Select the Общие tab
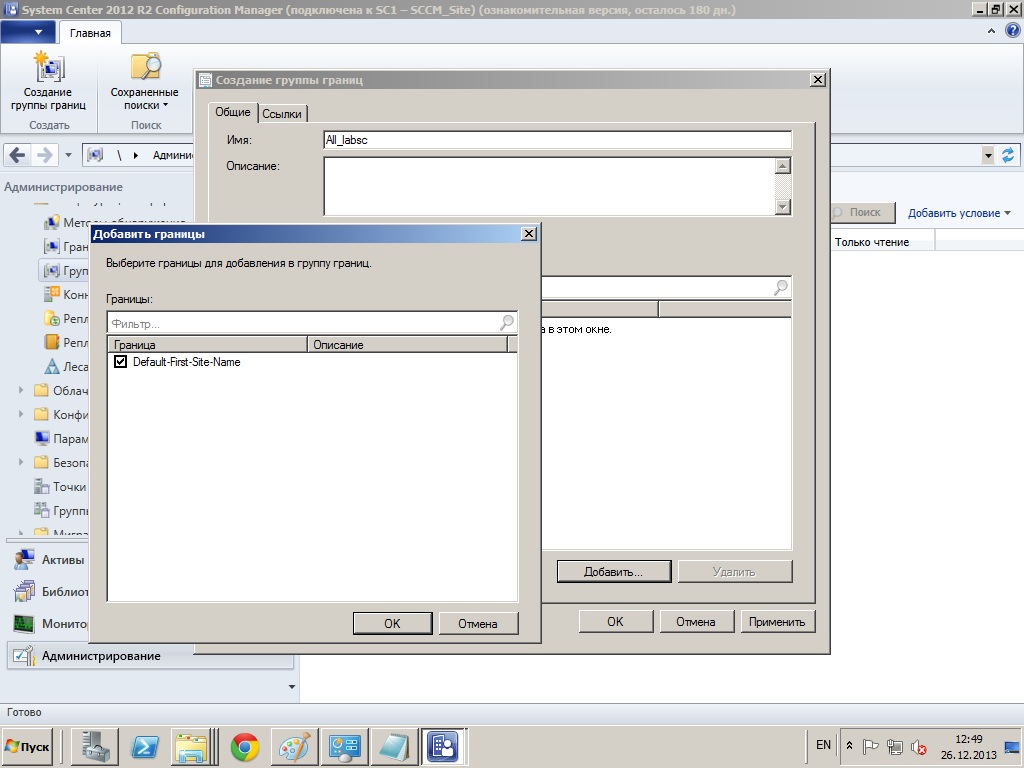 click(233, 112)
